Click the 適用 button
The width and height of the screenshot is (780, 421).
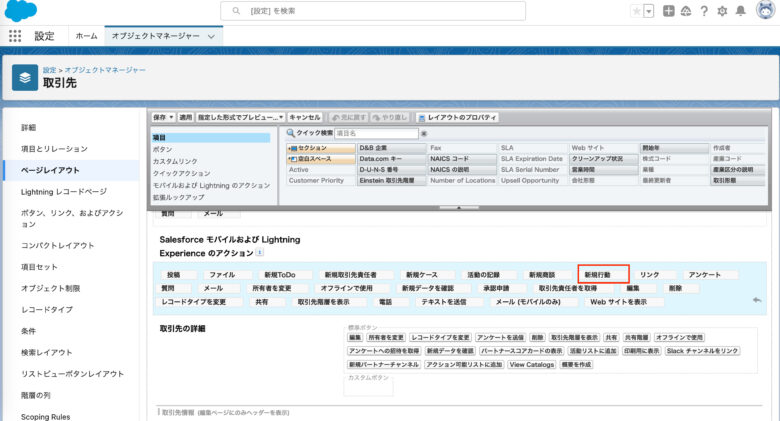(186, 117)
